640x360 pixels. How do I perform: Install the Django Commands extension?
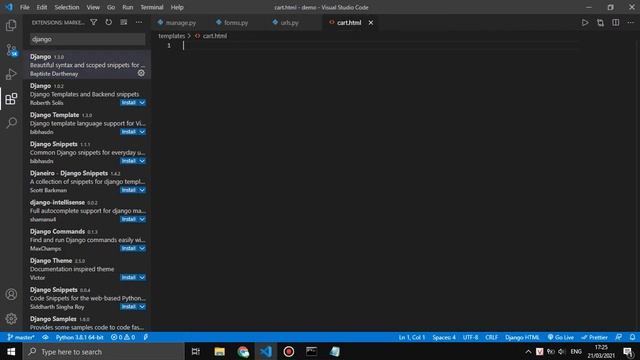[129, 248]
